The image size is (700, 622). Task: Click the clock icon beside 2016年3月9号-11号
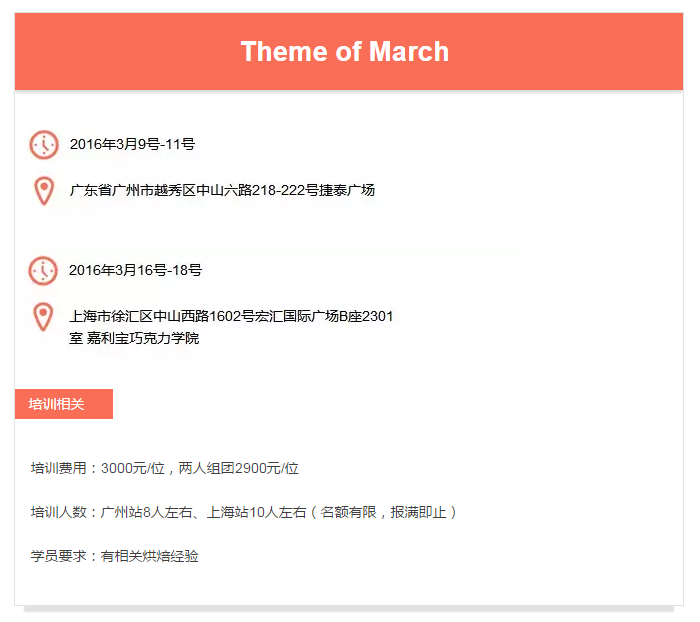click(44, 145)
